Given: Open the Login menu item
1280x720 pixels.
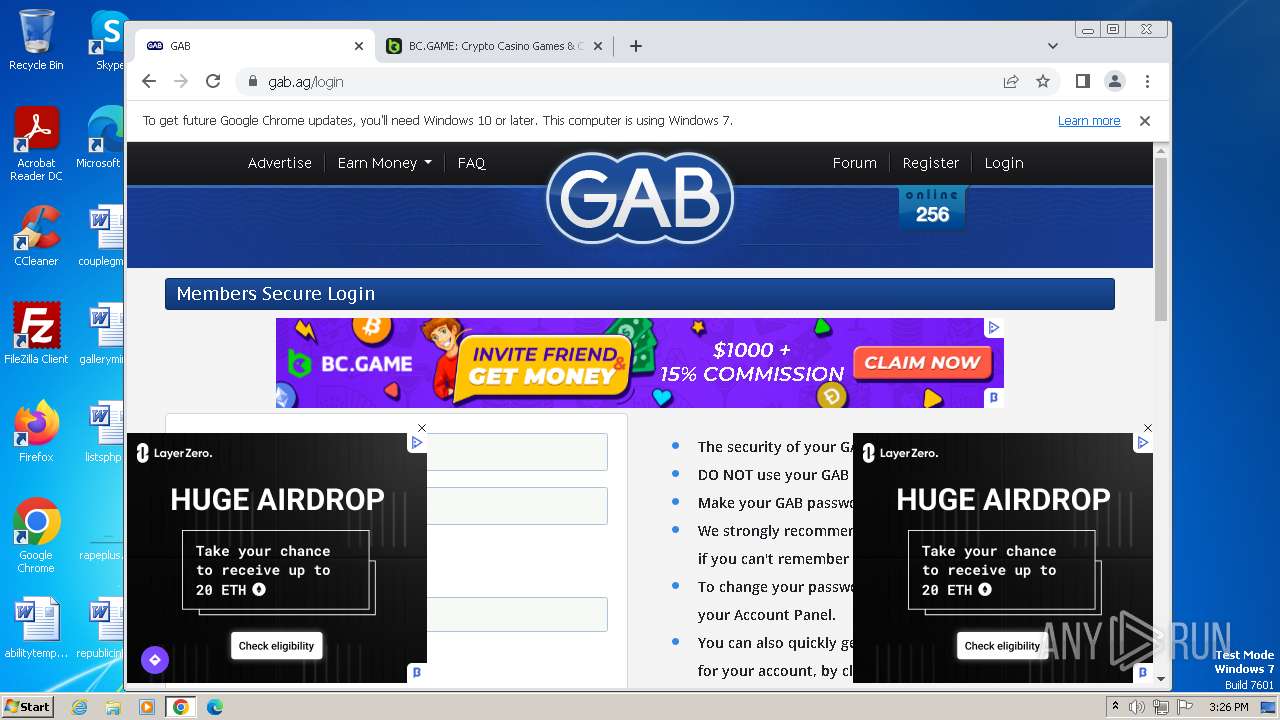Looking at the screenshot, I should 1003,163.
